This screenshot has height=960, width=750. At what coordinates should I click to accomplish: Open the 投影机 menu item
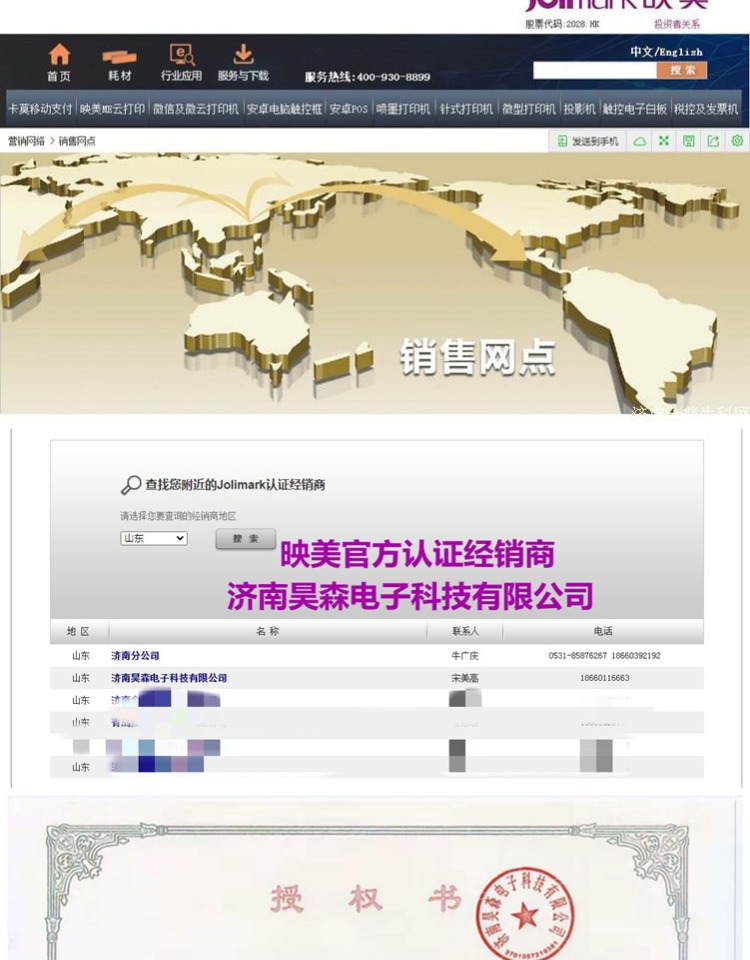pos(579,109)
